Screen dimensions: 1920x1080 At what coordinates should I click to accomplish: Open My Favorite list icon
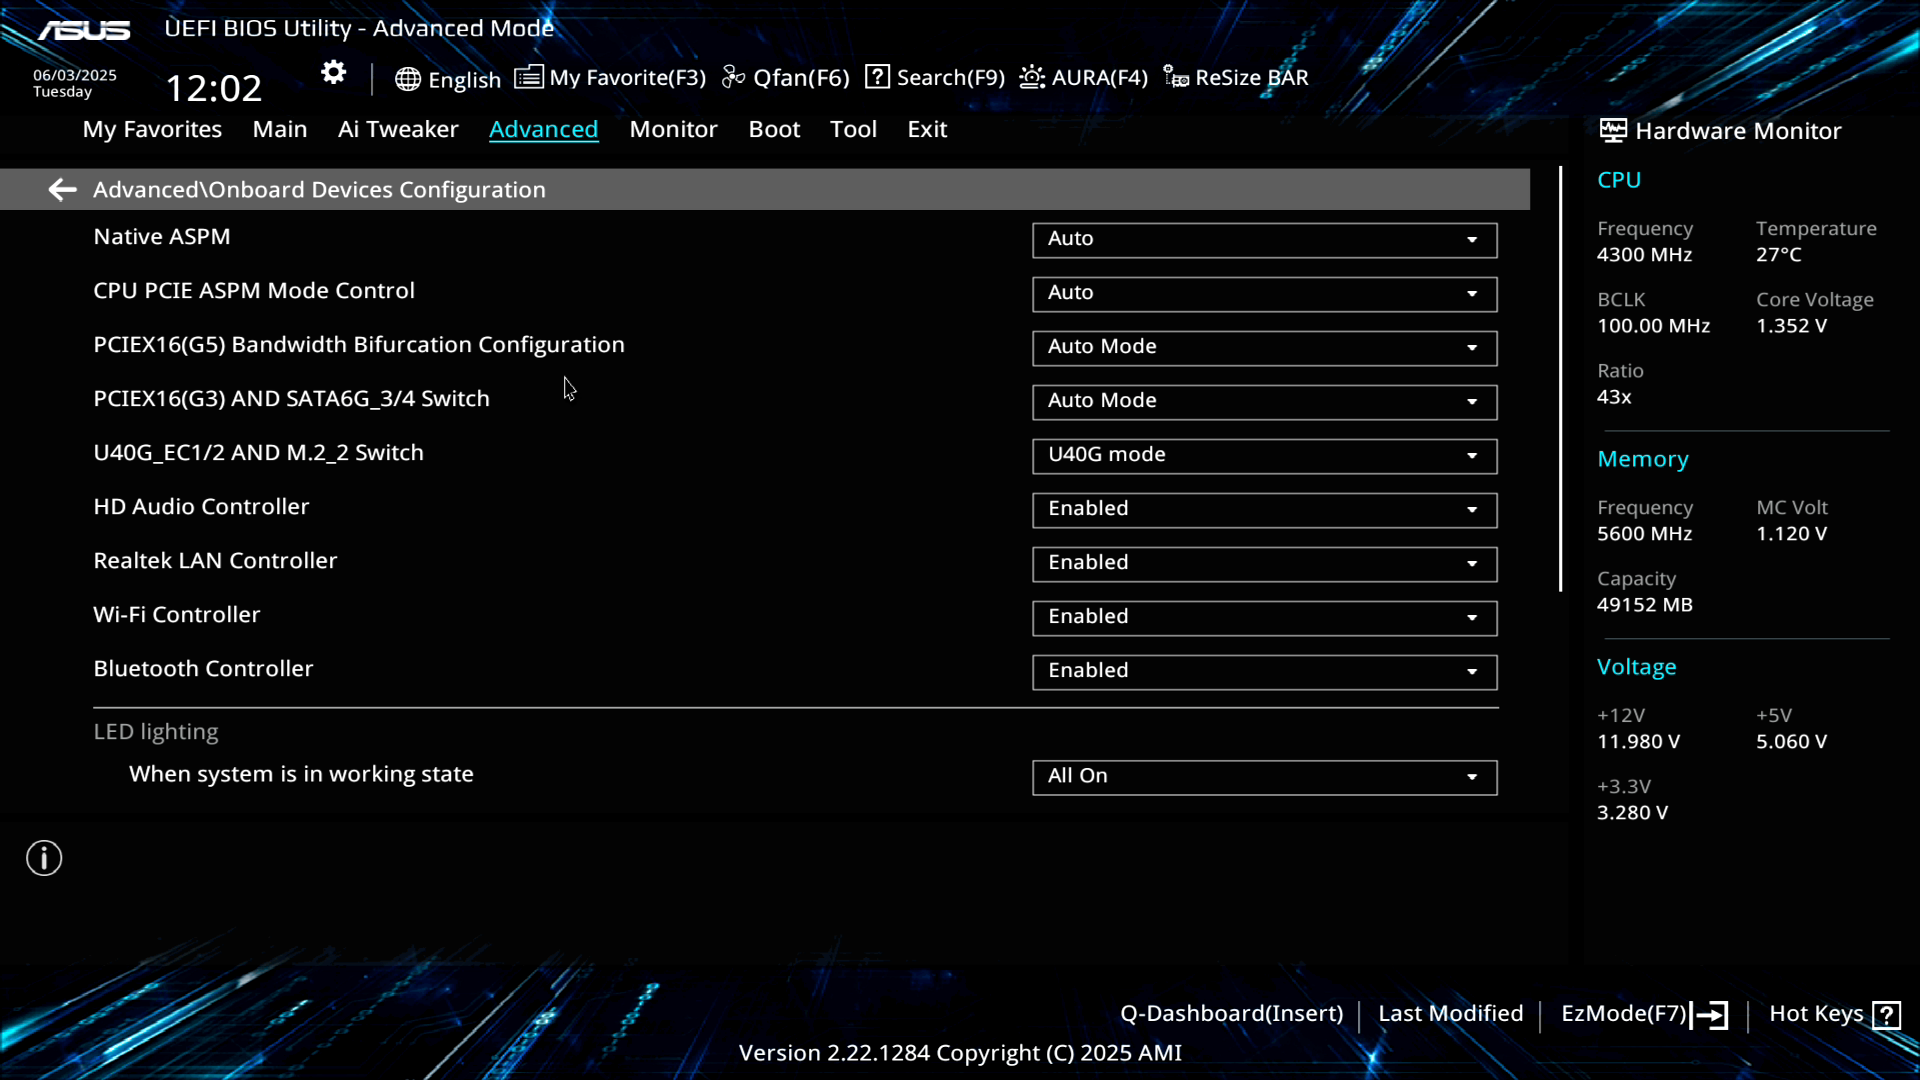(529, 77)
